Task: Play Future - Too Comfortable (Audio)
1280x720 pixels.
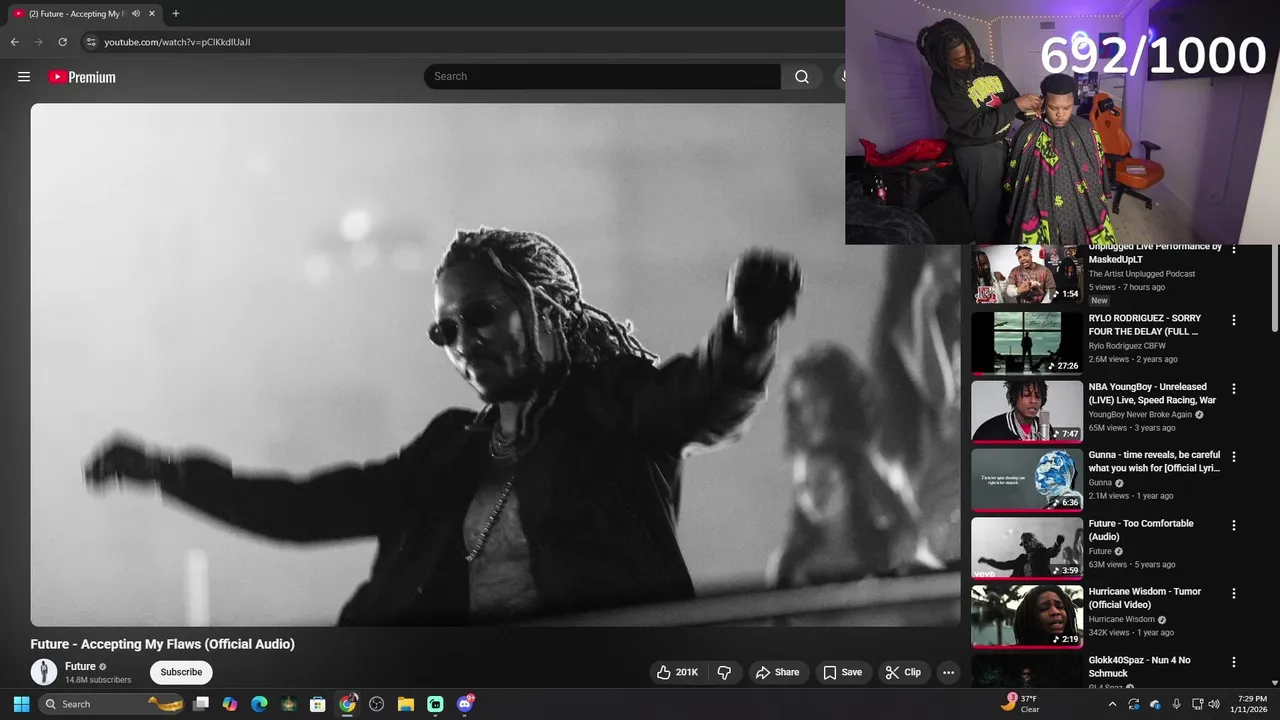Action: coord(1027,547)
